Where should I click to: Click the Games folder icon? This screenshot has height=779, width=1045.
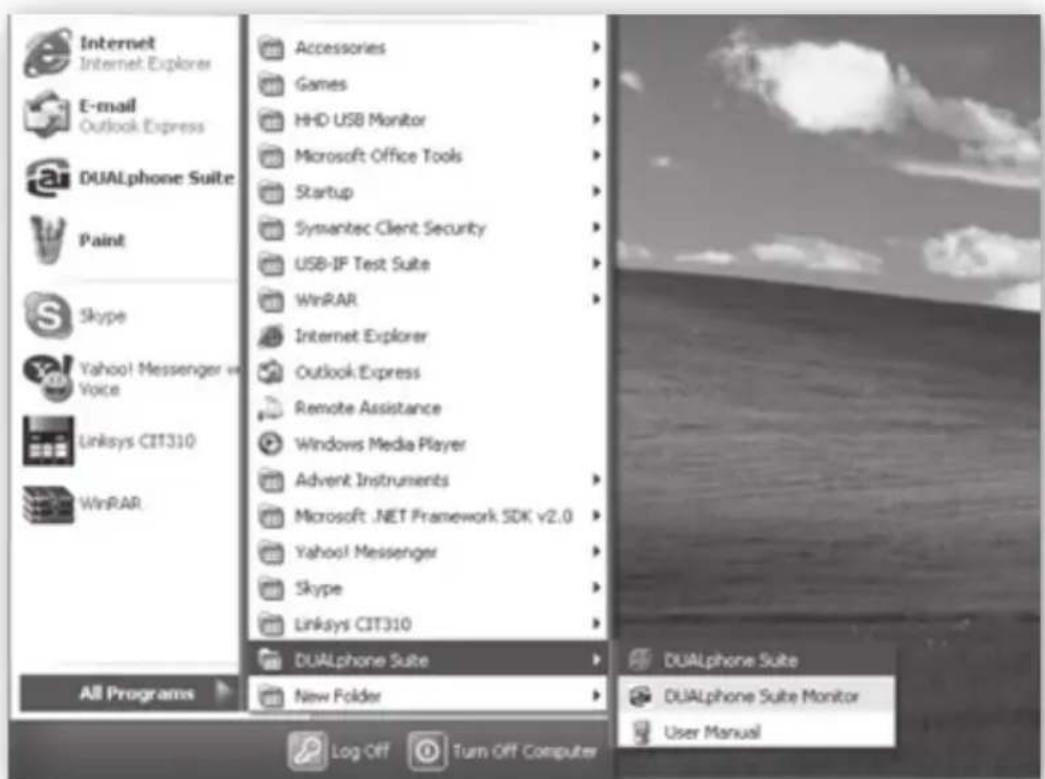click(x=271, y=84)
